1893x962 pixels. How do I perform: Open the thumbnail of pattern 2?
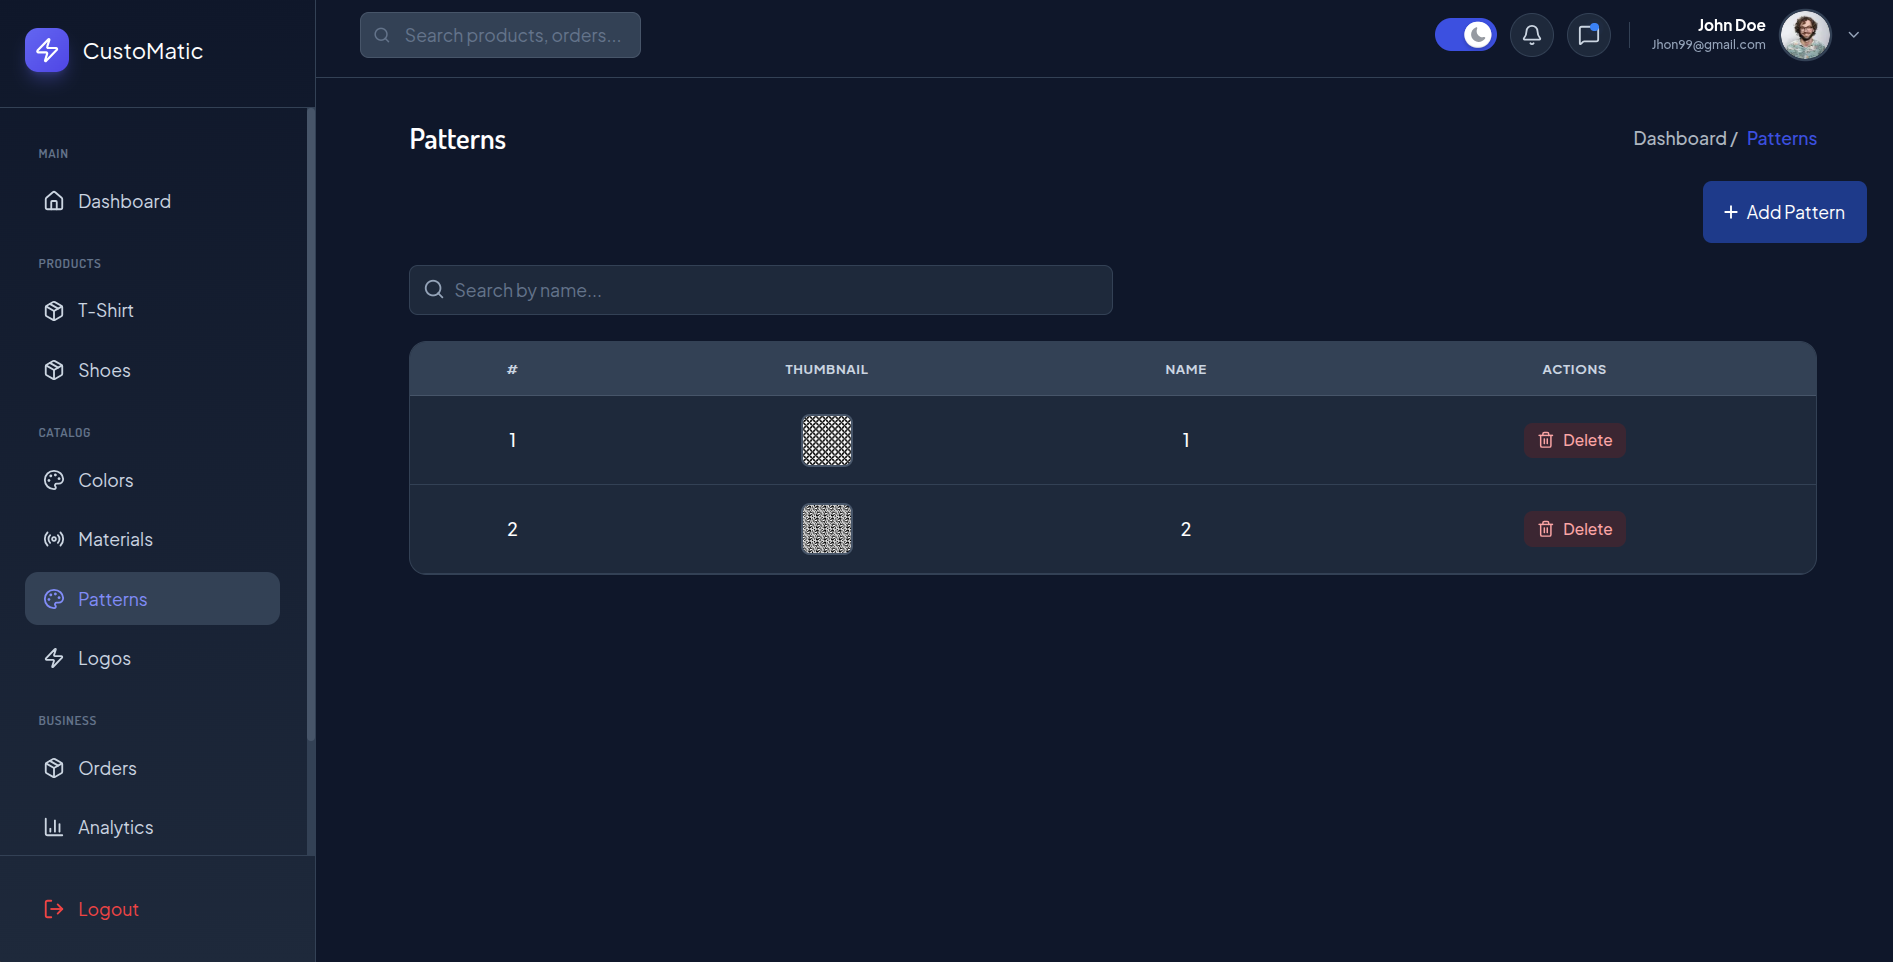pos(827,529)
